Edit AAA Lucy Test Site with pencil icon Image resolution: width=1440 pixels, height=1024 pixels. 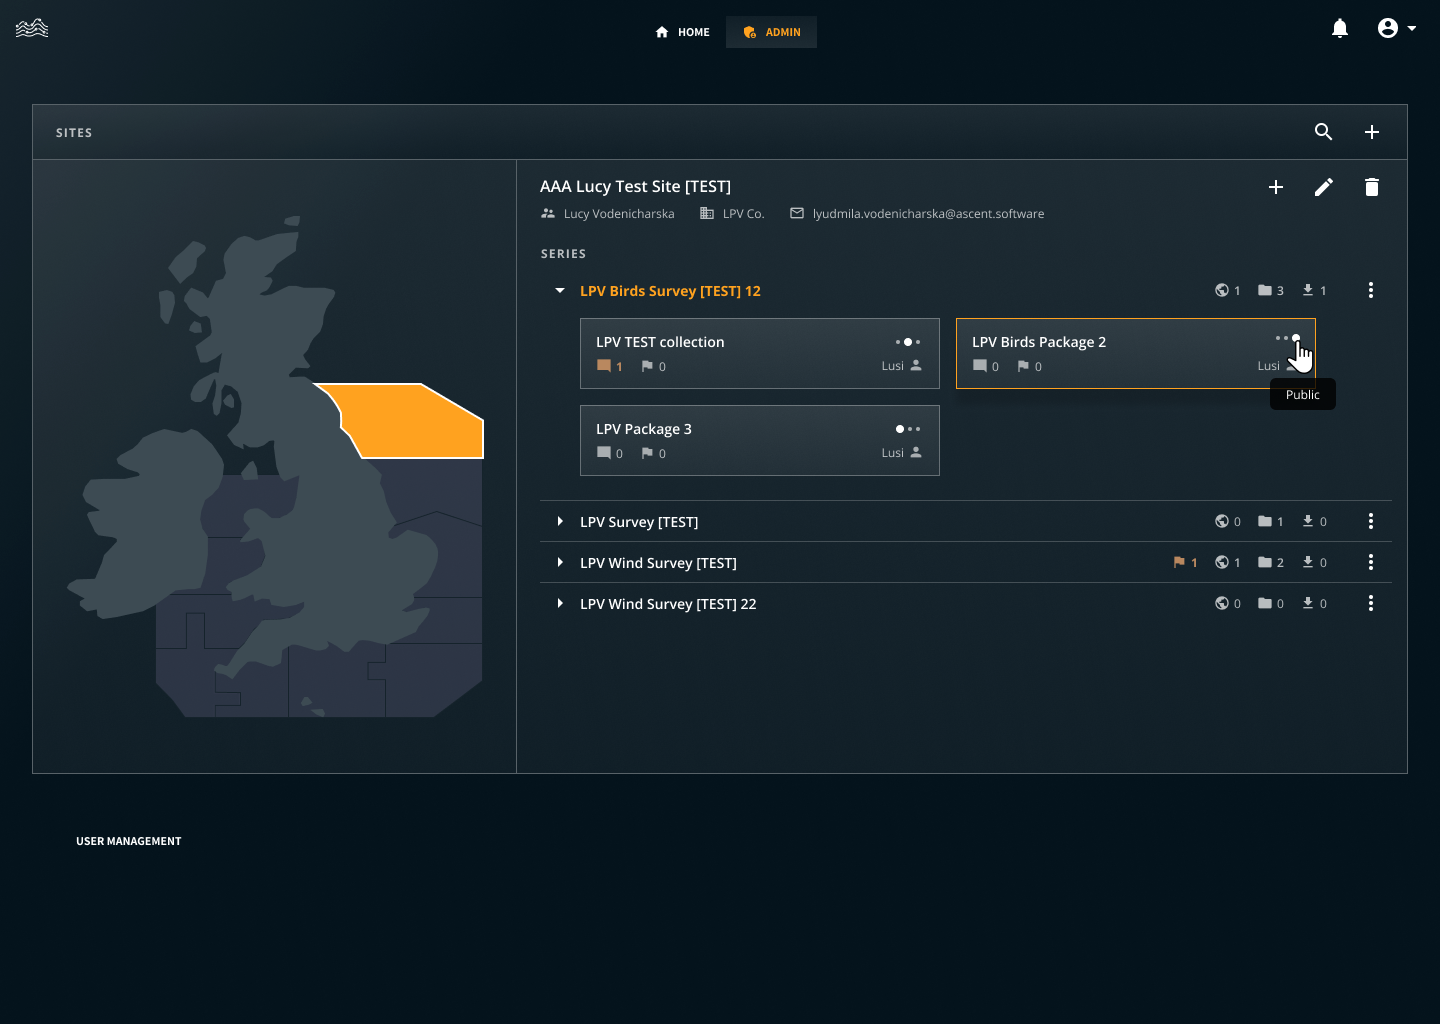pos(1324,187)
